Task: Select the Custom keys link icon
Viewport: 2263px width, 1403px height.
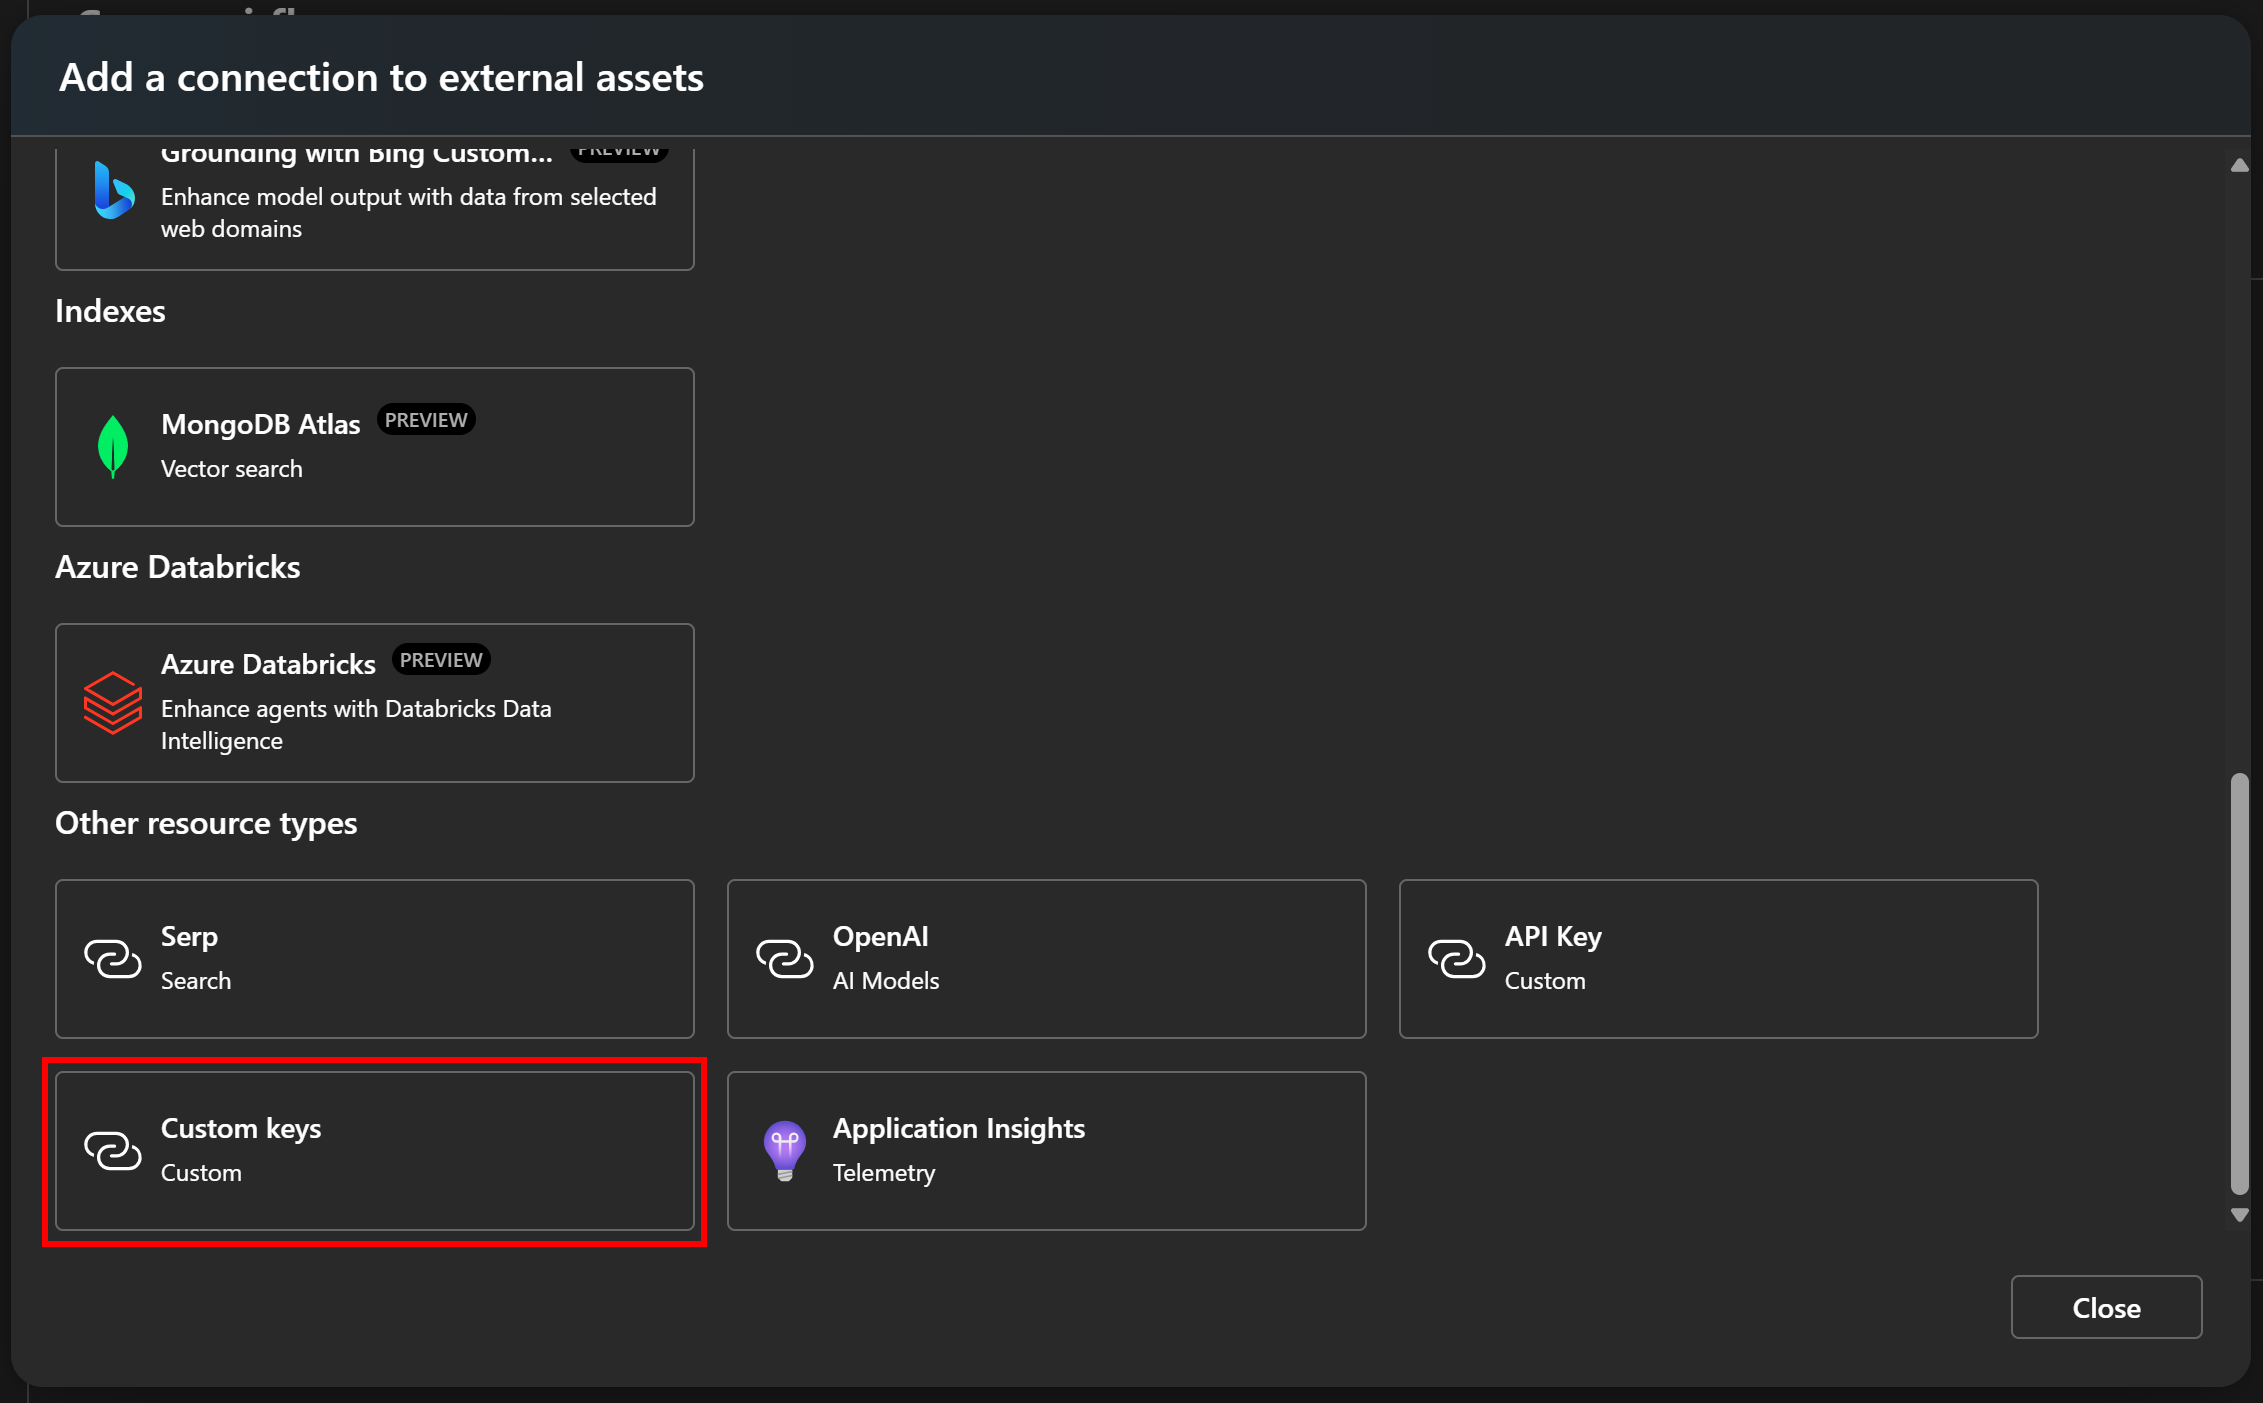Action: (113, 1150)
